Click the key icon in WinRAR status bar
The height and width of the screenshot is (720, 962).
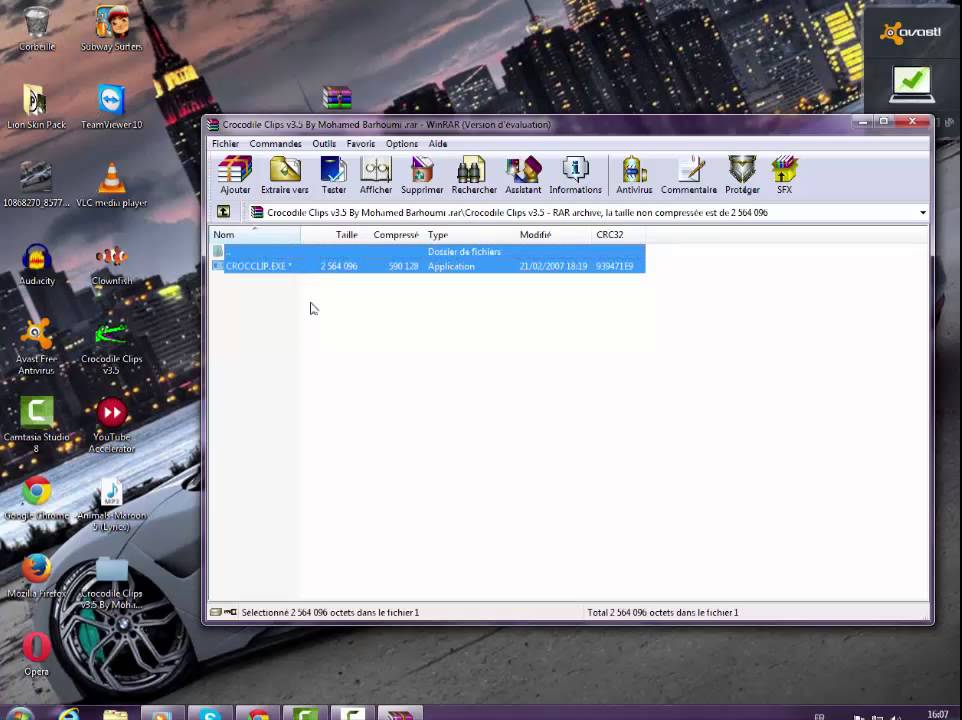pos(230,612)
